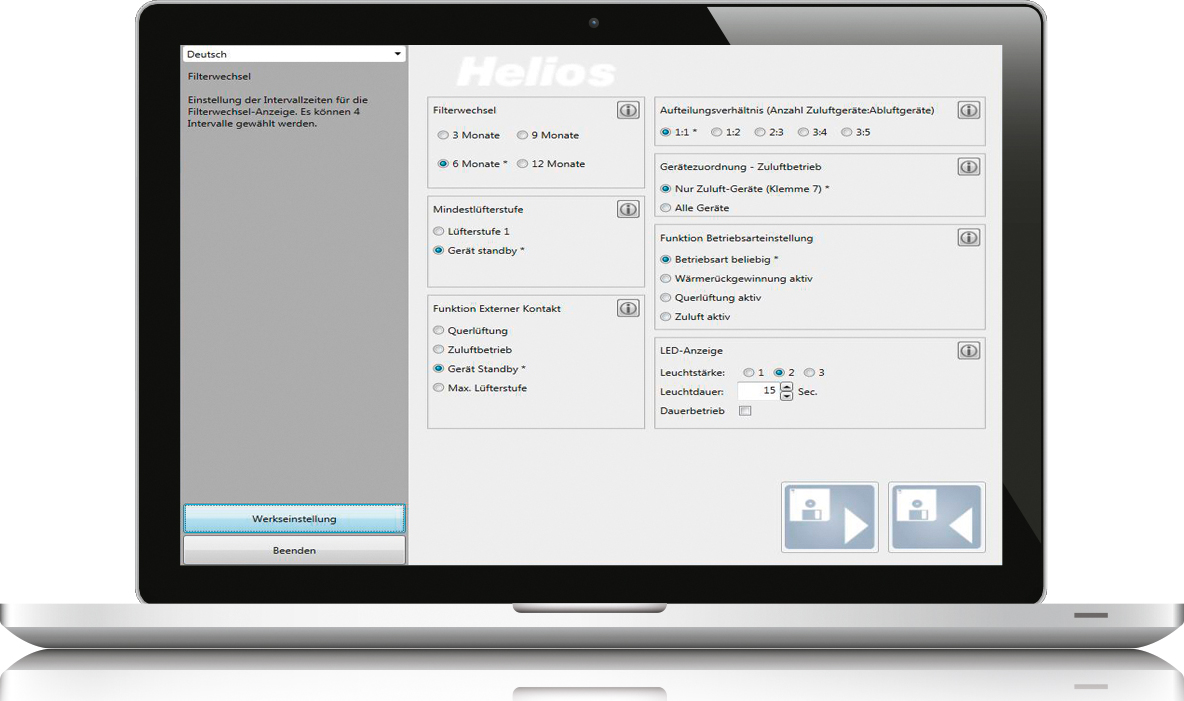Click the Beenden button
The image size is (1184, 701).
[293, 549]
